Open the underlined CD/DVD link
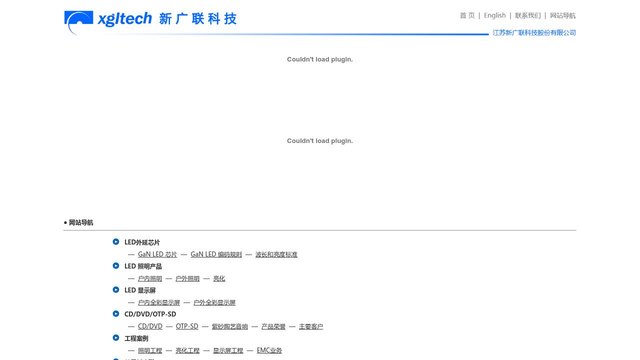The image size is (640, 360). point(150,326)
